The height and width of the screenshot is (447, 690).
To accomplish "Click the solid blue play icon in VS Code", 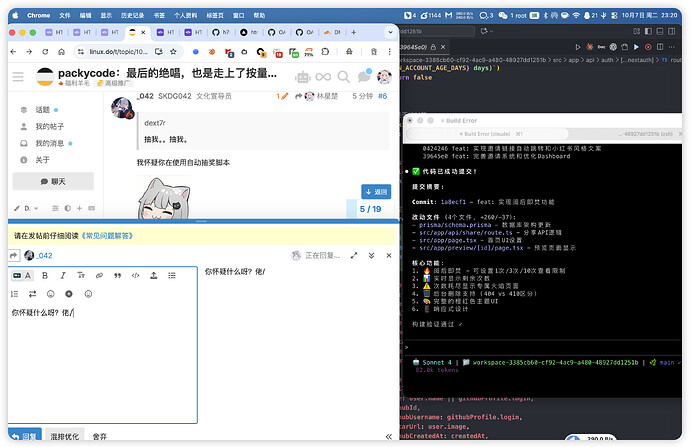I will [x=636, y=47].
